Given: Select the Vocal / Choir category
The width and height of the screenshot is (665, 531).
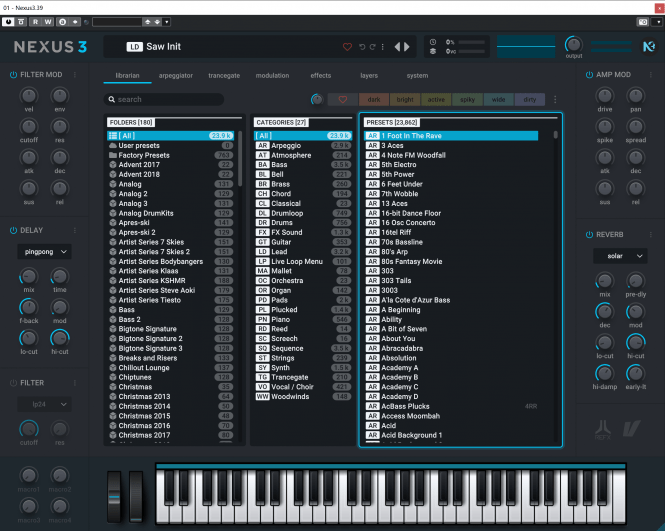Looking at the screenshot, I should 303,387.
